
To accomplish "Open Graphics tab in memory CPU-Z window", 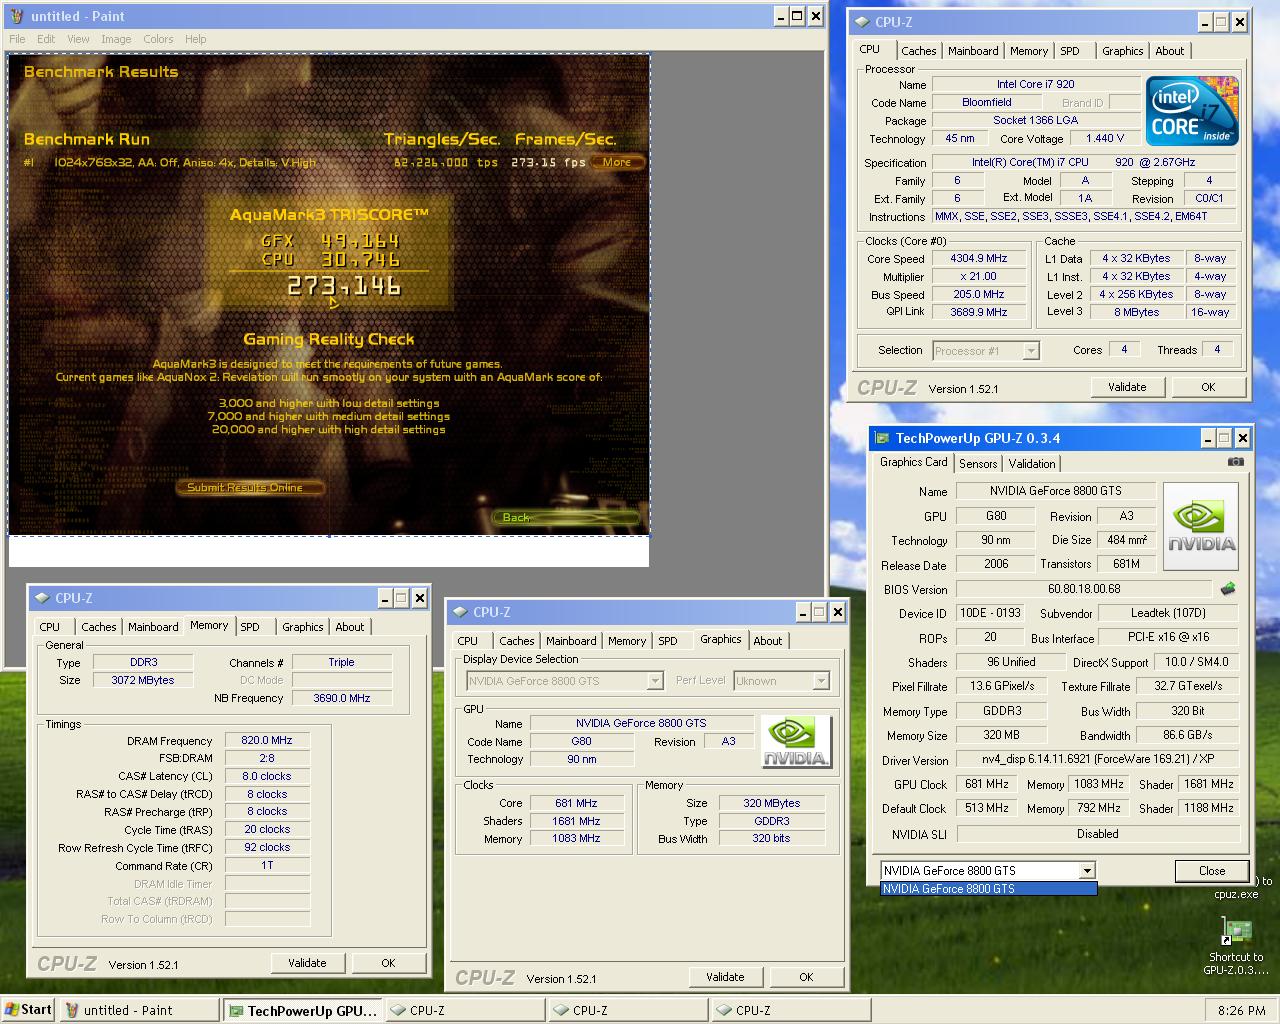I will tap(302, 627).
